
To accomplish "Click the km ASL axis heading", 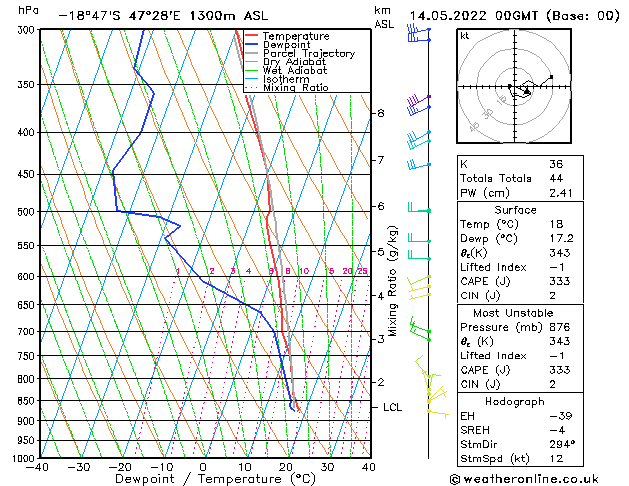I will 384,17.
